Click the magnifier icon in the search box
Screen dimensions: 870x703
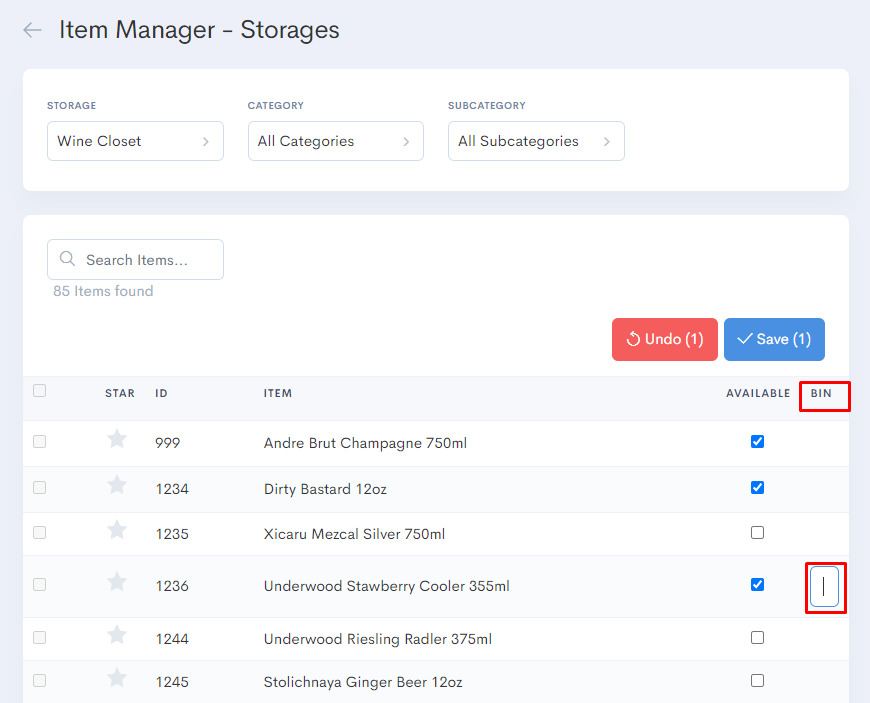point(67,259)
